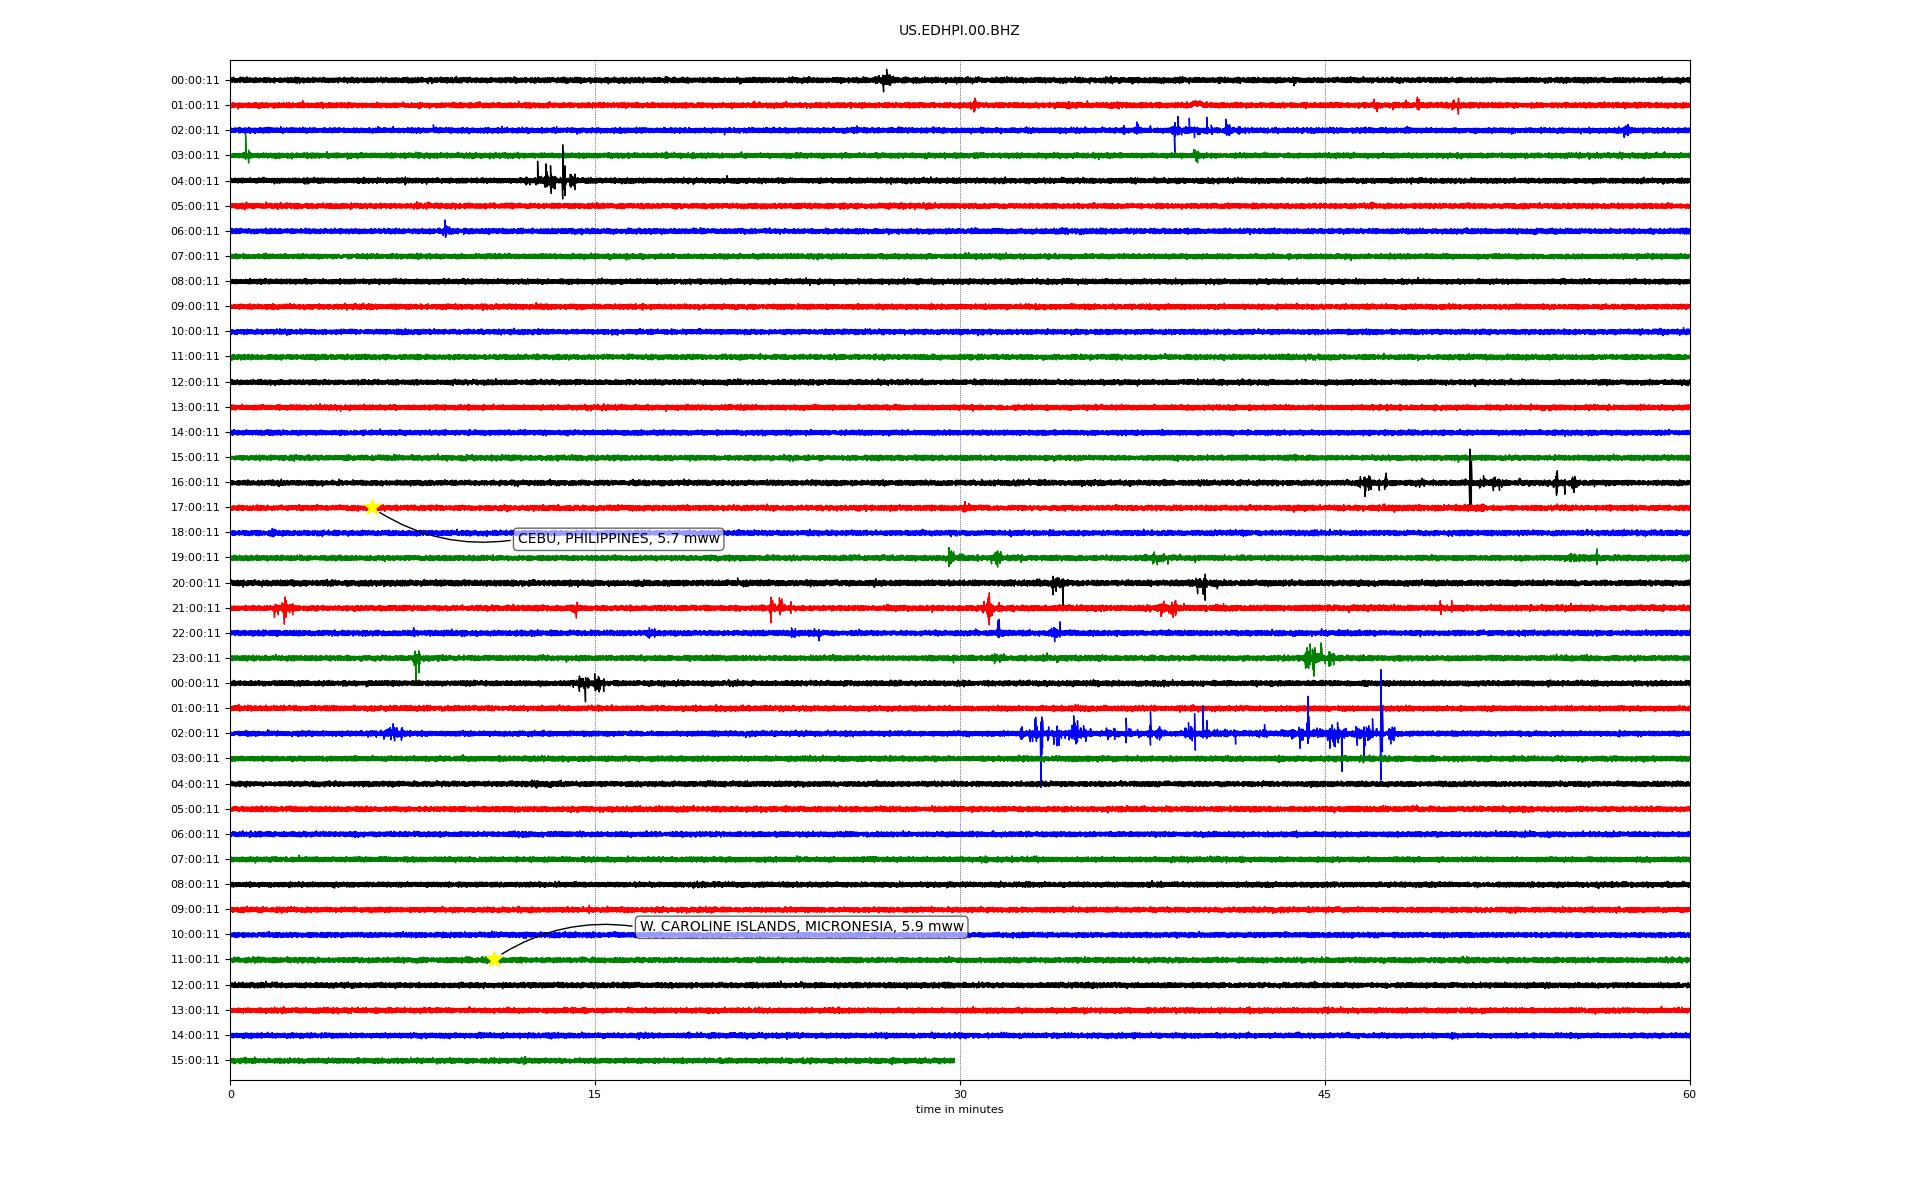Click the CEBU, PHILIPPINES 5.7 mww label

618,539
